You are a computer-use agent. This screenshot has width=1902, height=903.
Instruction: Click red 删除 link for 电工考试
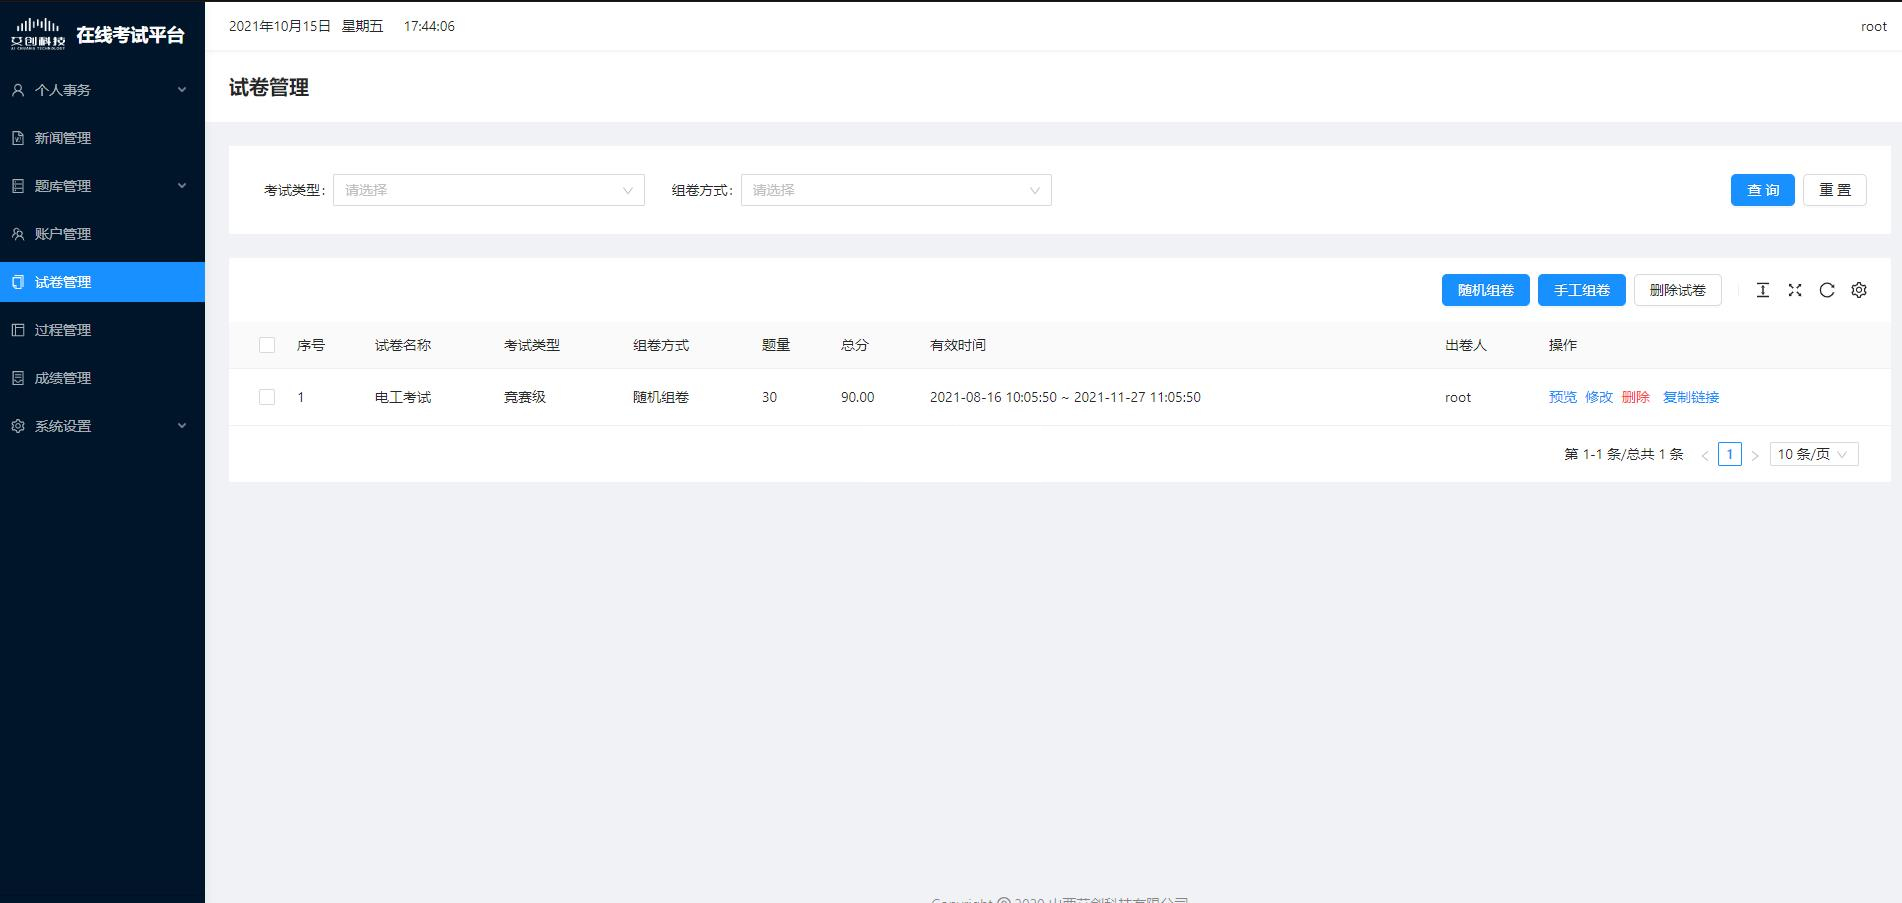click(x=1636, y=397)
